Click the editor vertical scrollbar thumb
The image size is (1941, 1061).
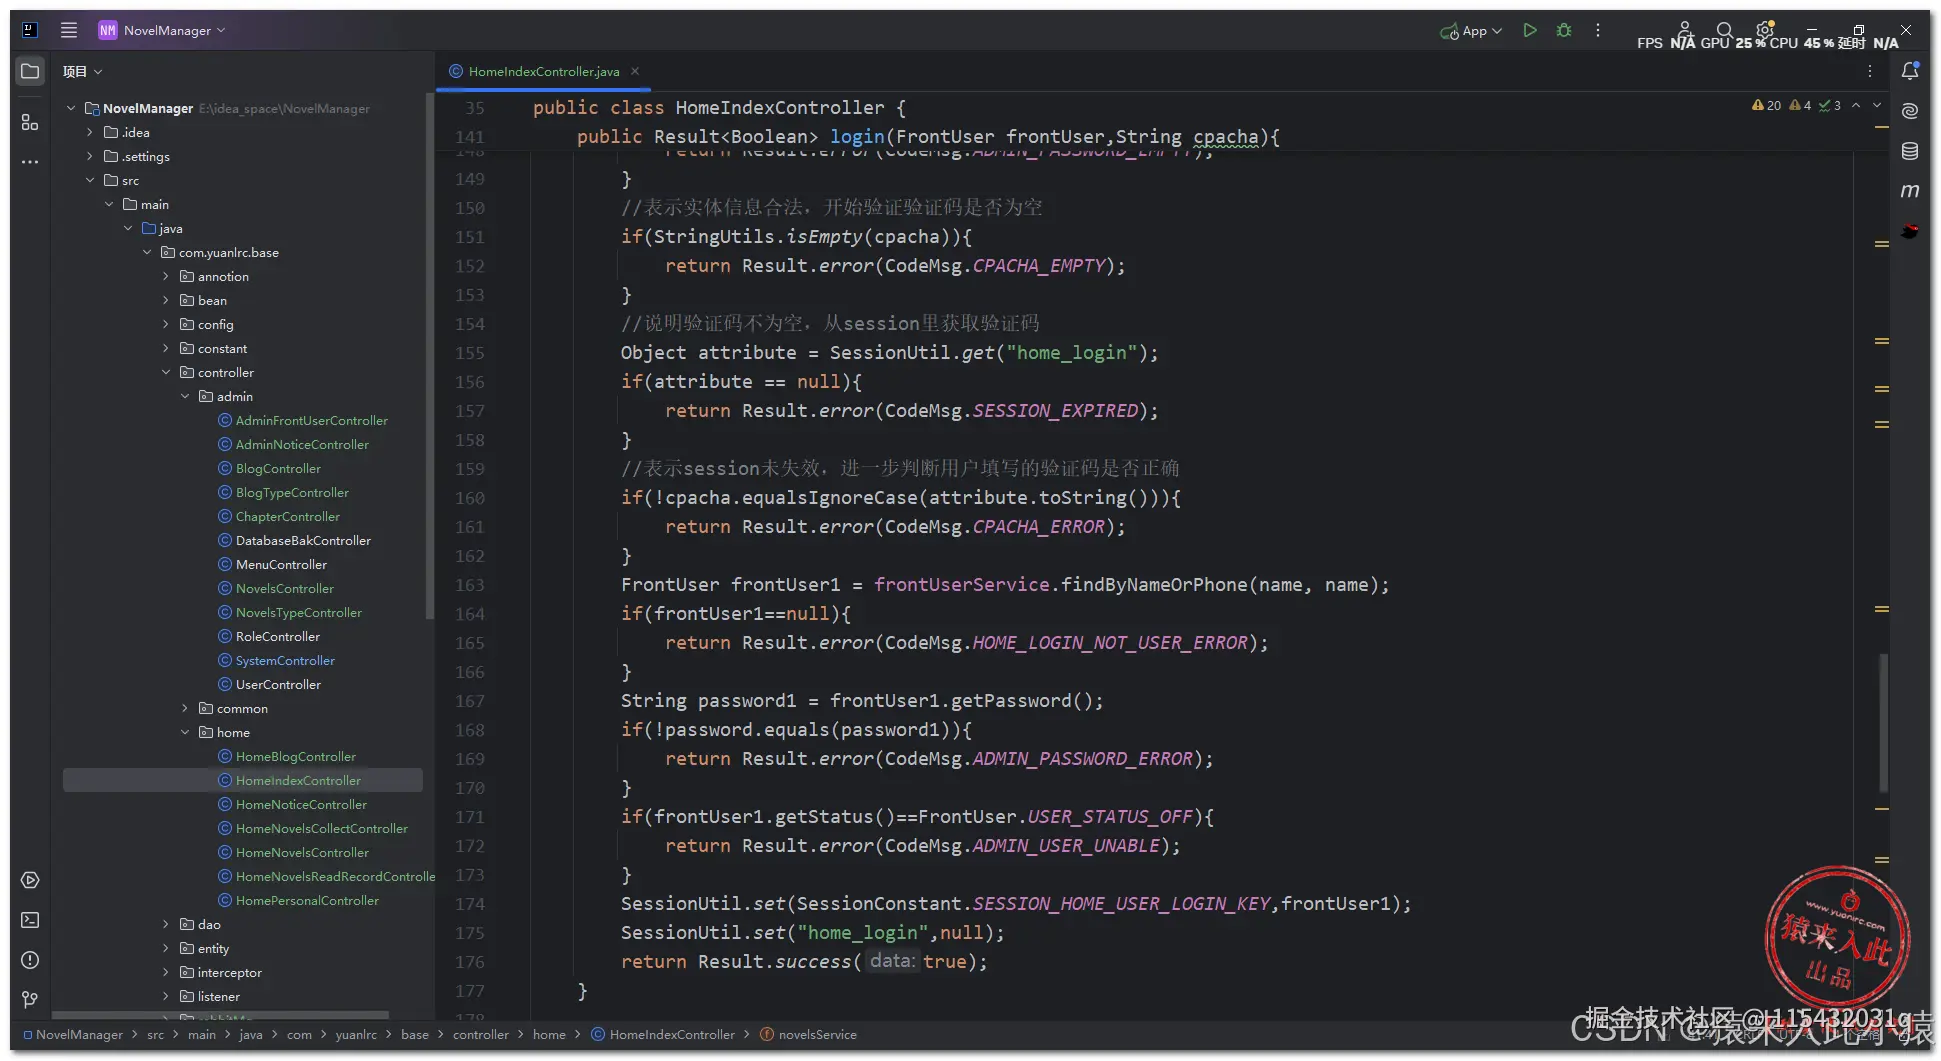point(1883,722)
